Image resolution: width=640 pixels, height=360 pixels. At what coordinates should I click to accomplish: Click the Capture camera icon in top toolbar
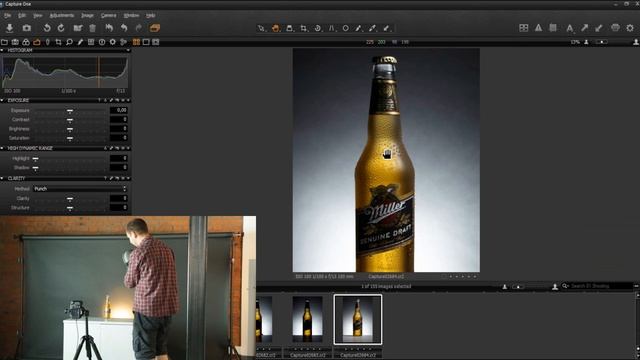coord(27,28)
